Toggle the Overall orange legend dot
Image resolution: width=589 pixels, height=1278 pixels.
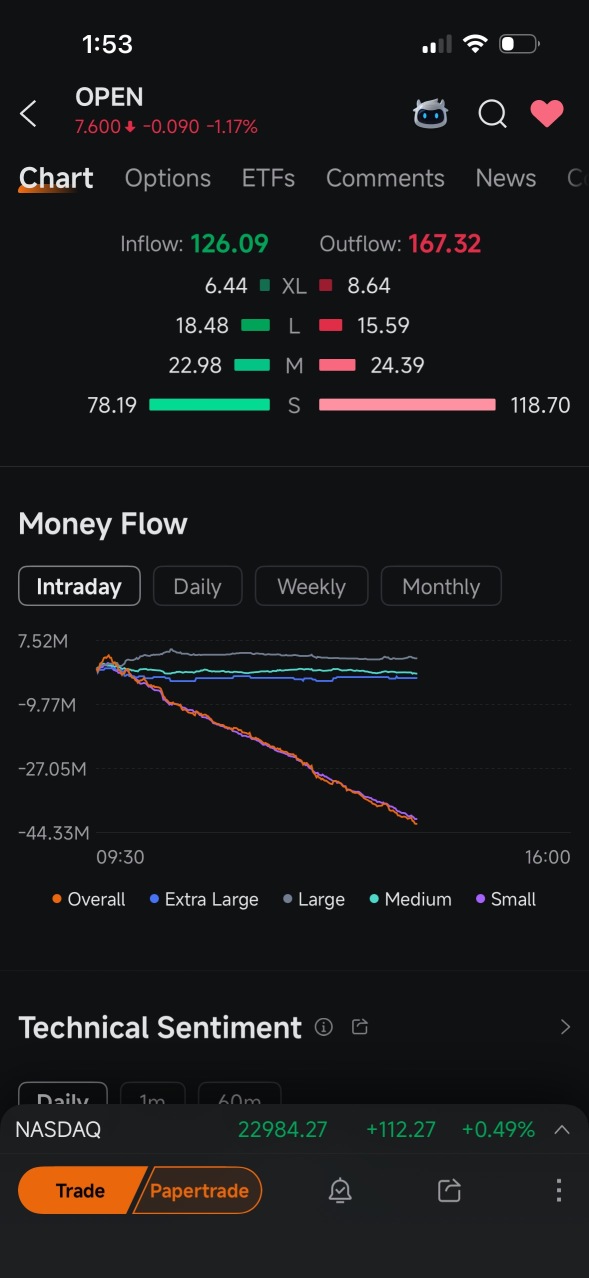tap(57, 899)
